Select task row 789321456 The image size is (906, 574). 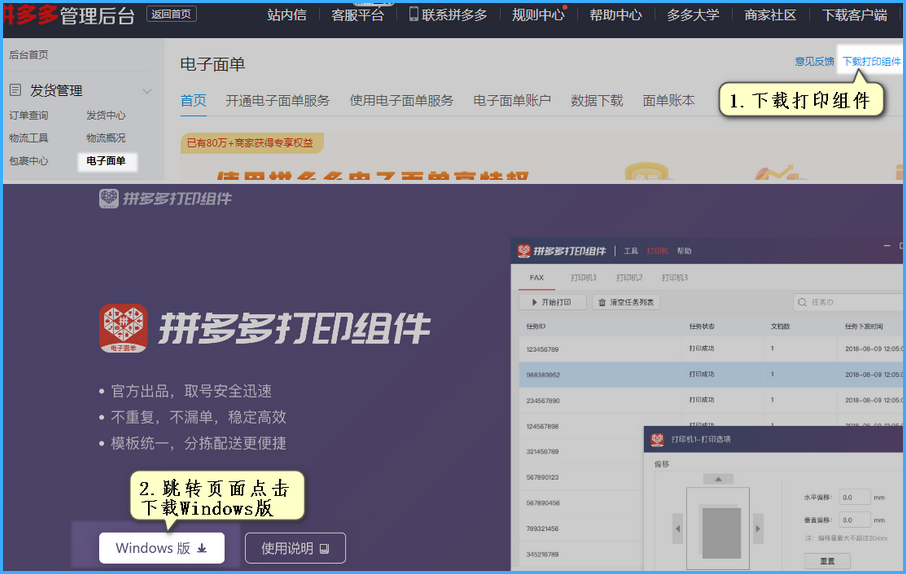581,528
